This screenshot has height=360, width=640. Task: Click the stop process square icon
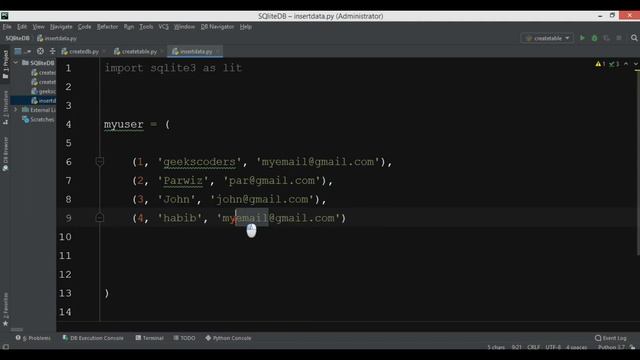click(619, 38)
